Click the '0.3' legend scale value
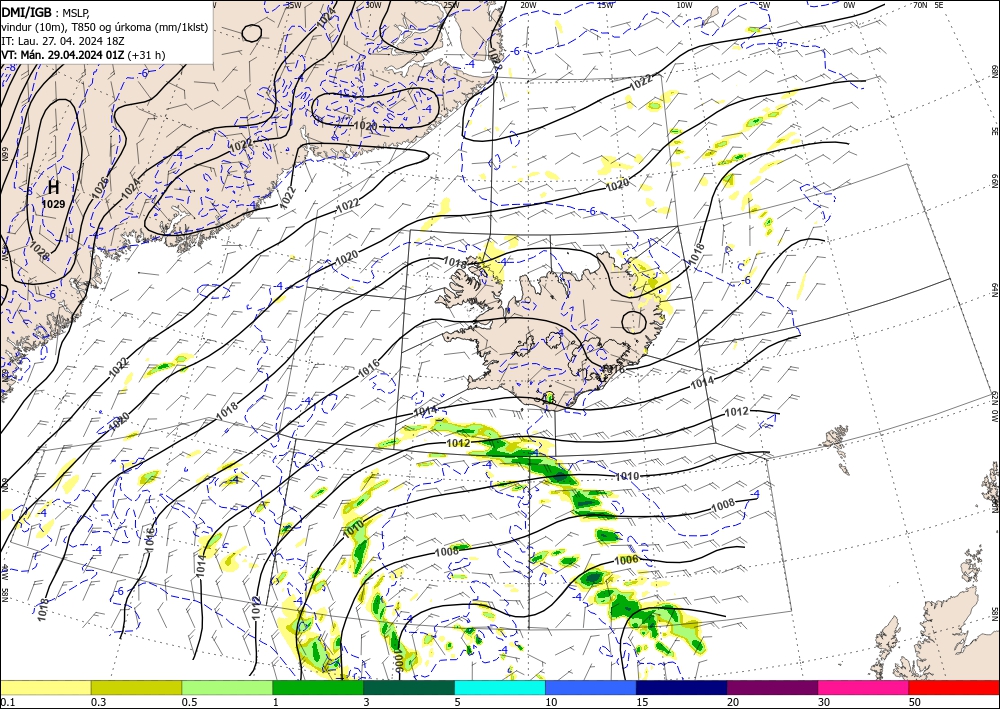 [x=98, y=702]
